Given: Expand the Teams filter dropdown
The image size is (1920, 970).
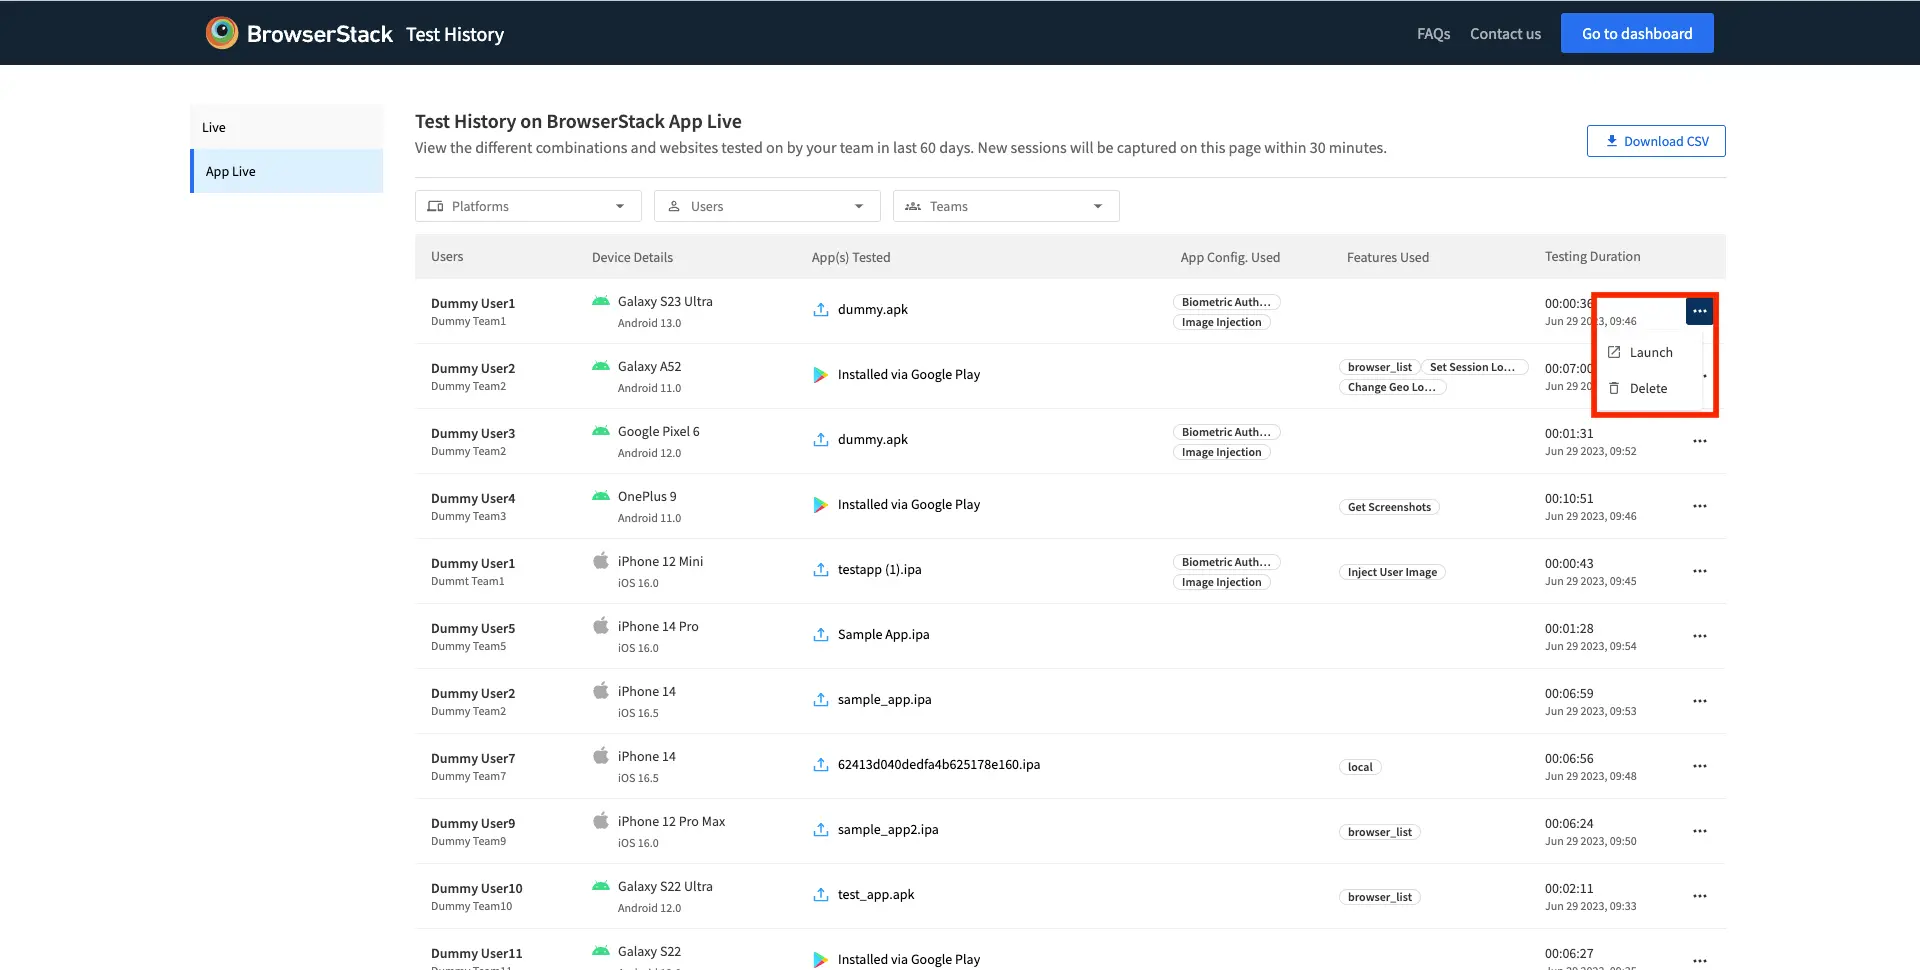Looking at the screenshot, I should point(1005,206).
